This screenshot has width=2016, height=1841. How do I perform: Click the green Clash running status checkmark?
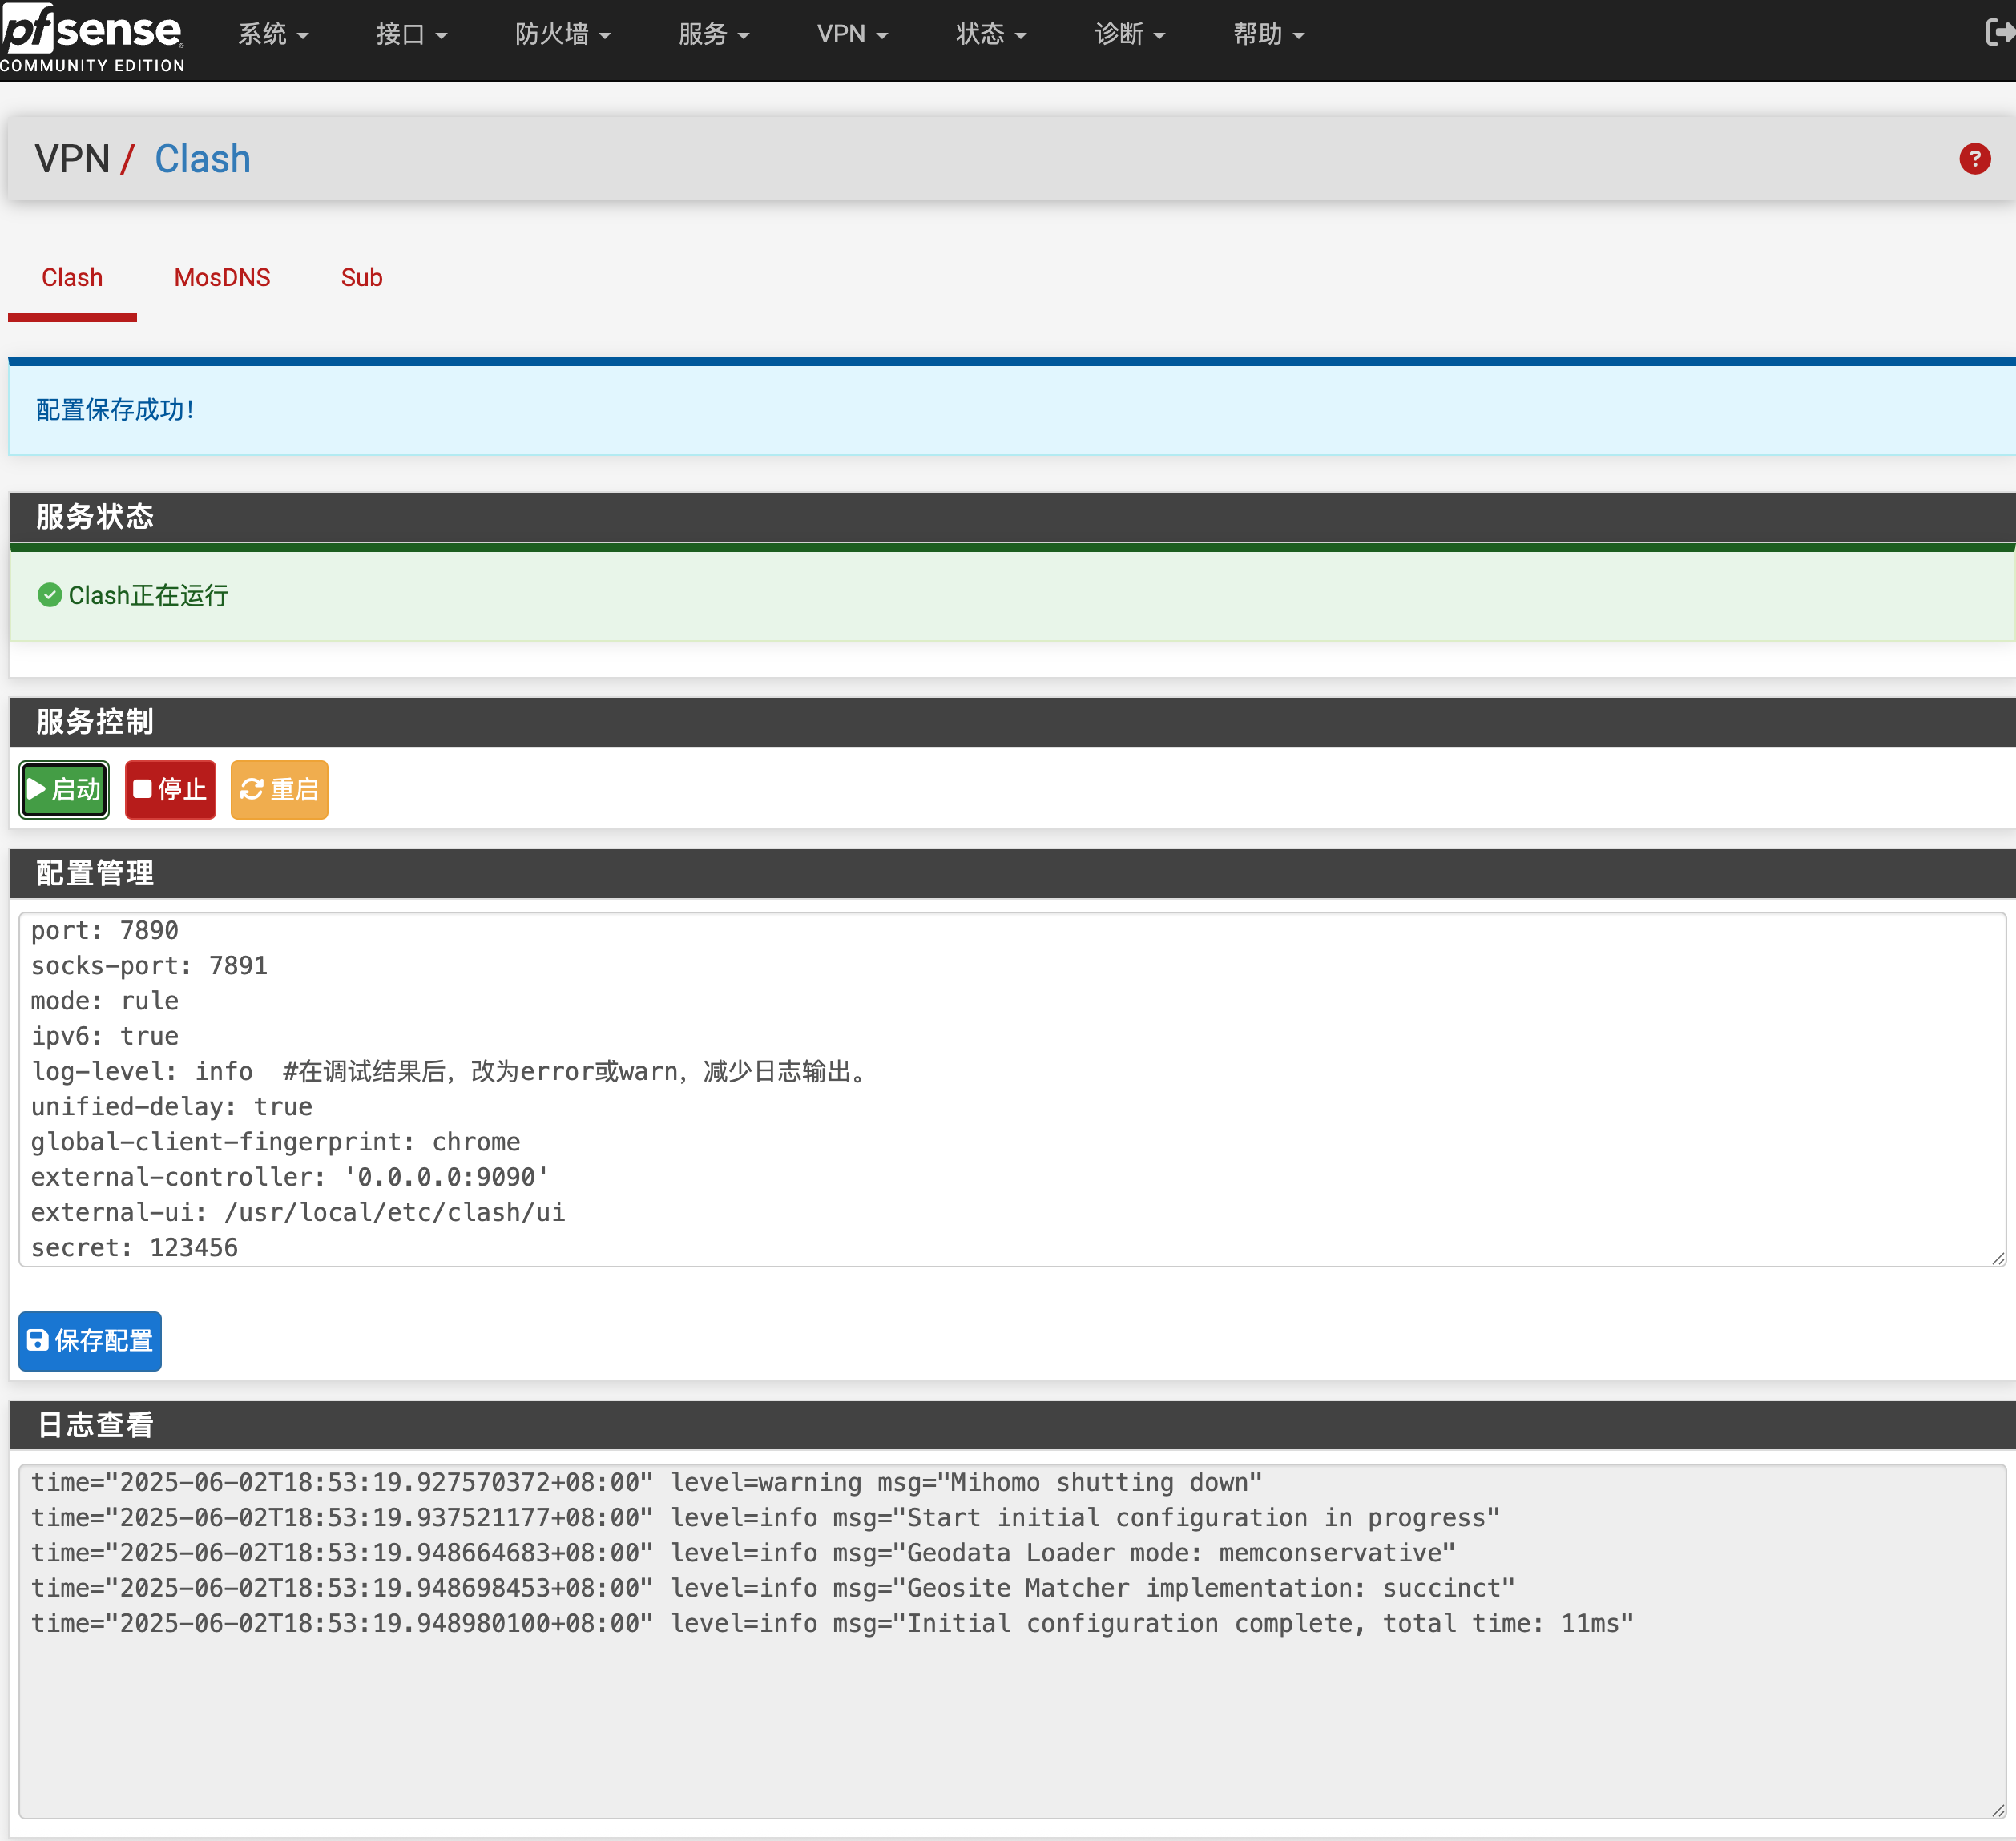[x=49, y=595]
